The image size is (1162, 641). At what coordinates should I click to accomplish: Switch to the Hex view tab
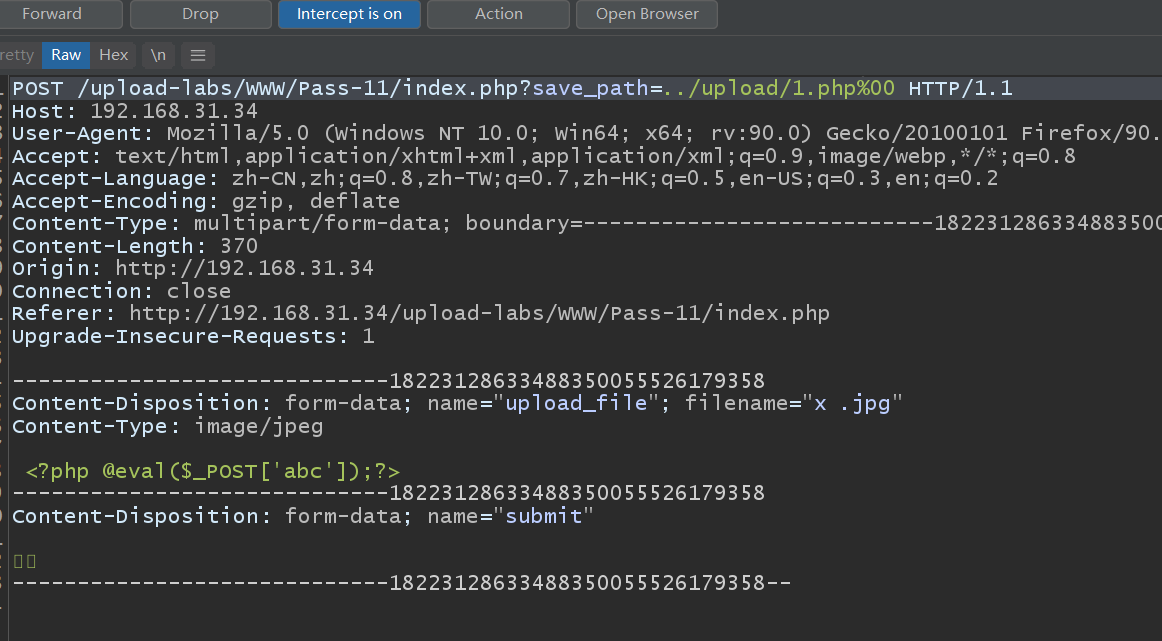[x=113, y=55]
